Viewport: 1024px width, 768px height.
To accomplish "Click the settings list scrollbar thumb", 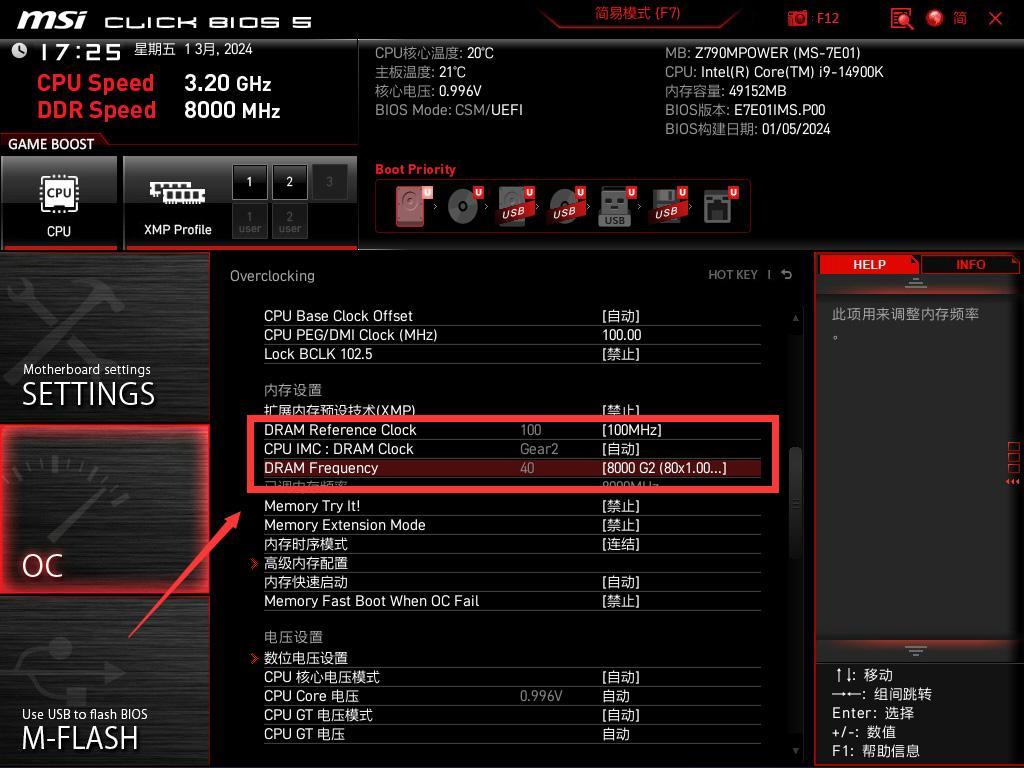I will pos(795,503).
